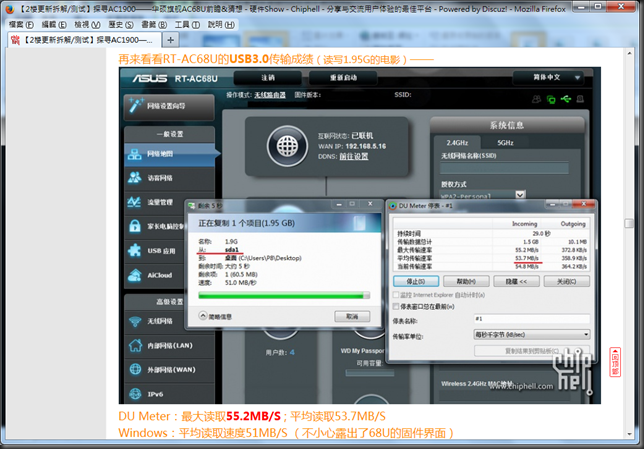This screenshot has height=449, width=644.
Task: Switch to the 2.4GHz tab
Action: tap(457, 143)
